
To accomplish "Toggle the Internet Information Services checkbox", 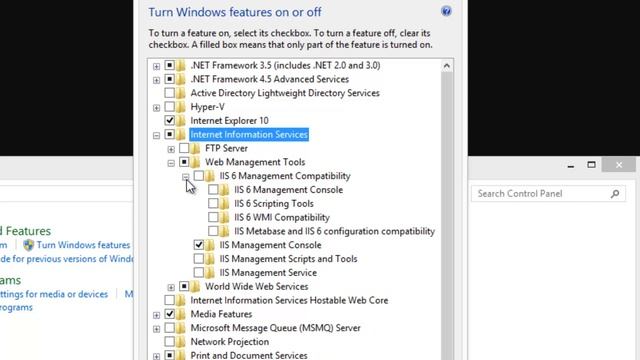I will coord(169,134).
